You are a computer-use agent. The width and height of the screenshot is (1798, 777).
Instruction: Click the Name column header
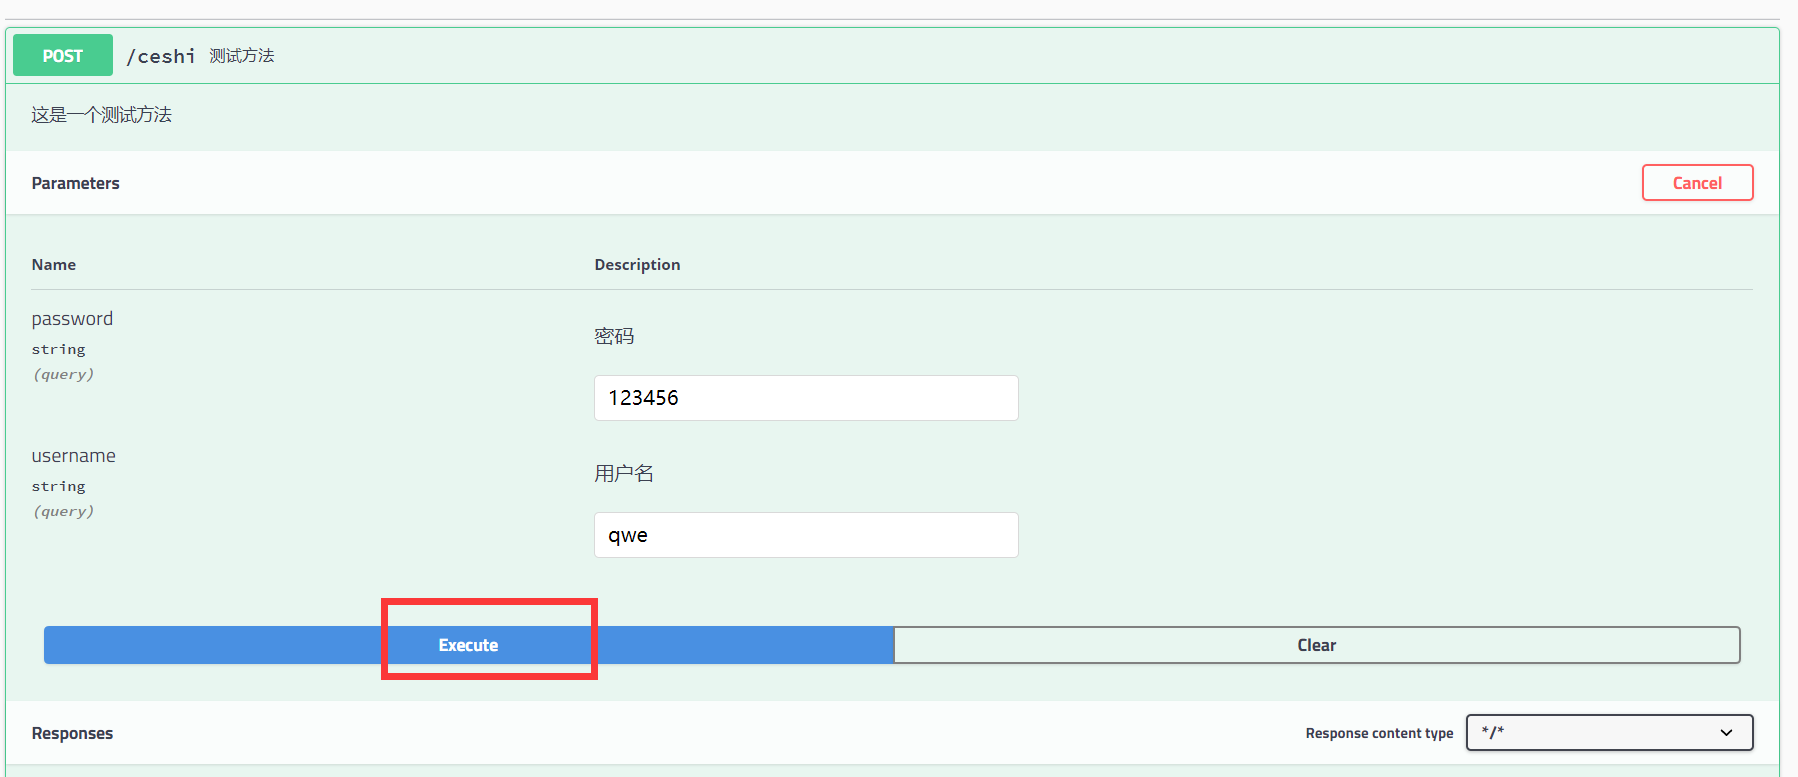54,265
